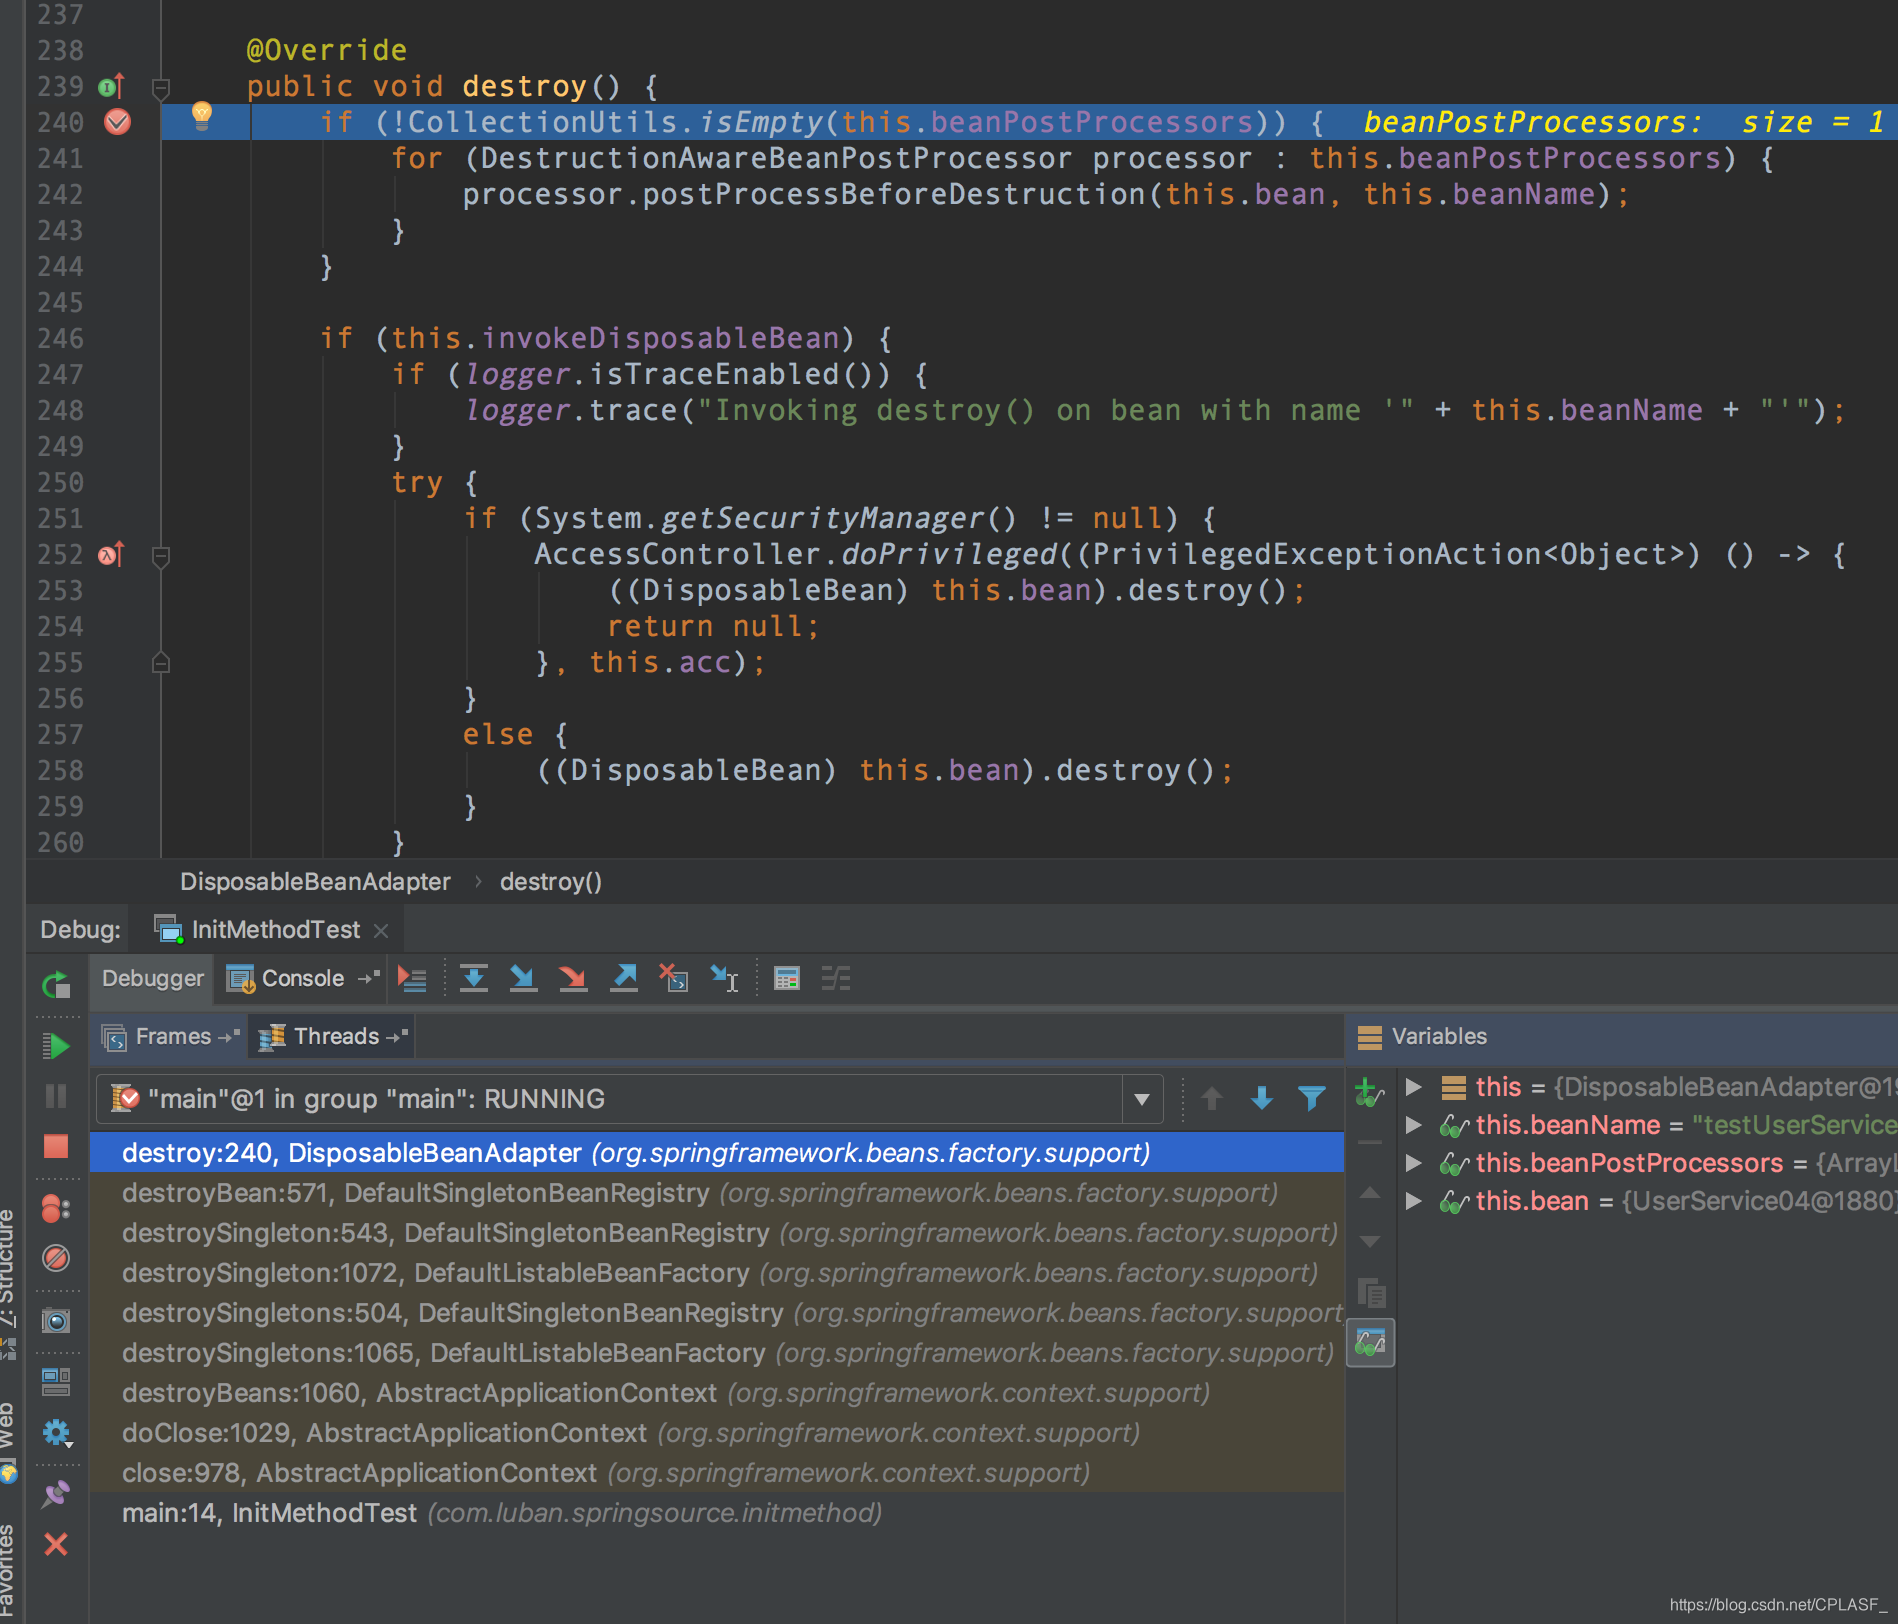Image resolution: width=1898 pixels, height=1624 pixels.
Task: Click line number 246 in gutter
Action: pos(60,338)
